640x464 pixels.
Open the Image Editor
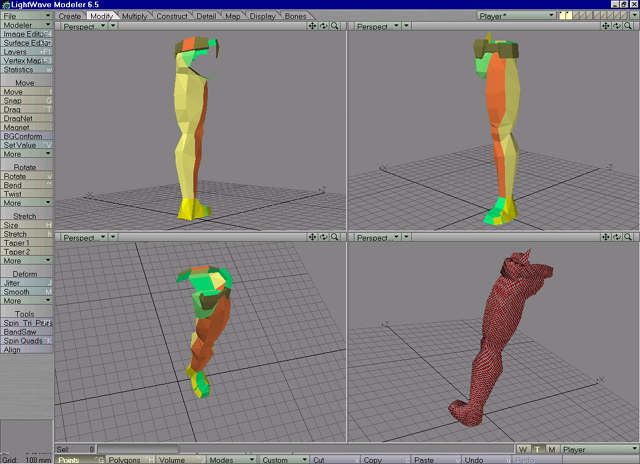coord(27,34)
